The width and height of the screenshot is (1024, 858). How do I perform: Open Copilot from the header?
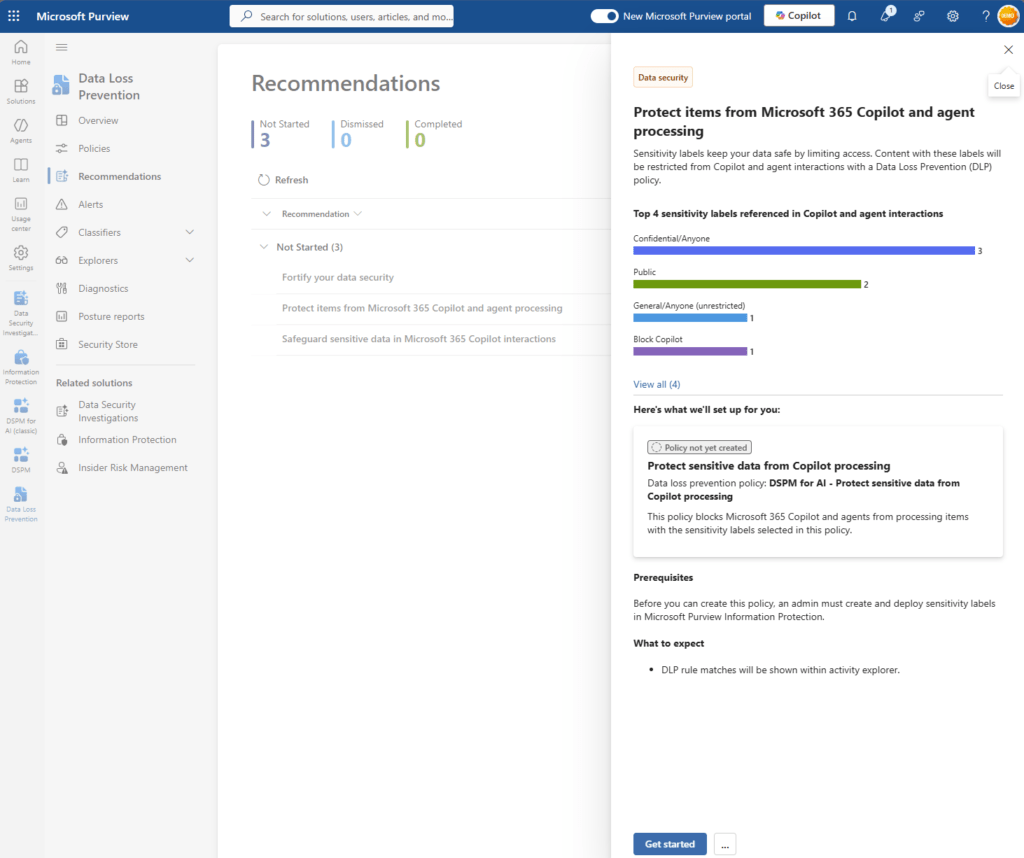point(799,16)
